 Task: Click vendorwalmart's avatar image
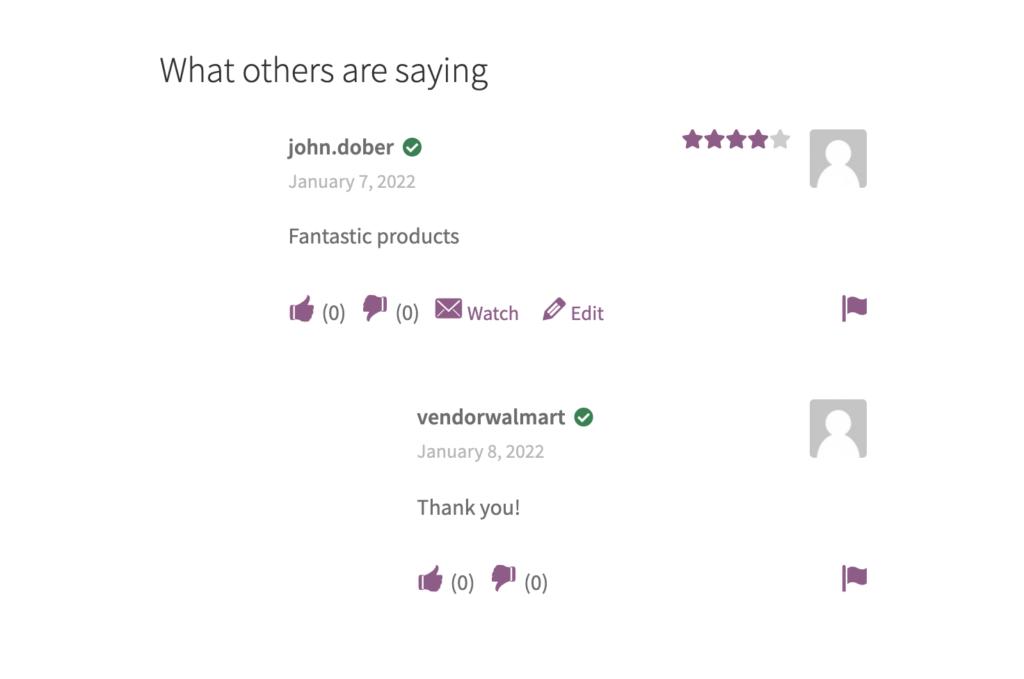click(839, 428)
